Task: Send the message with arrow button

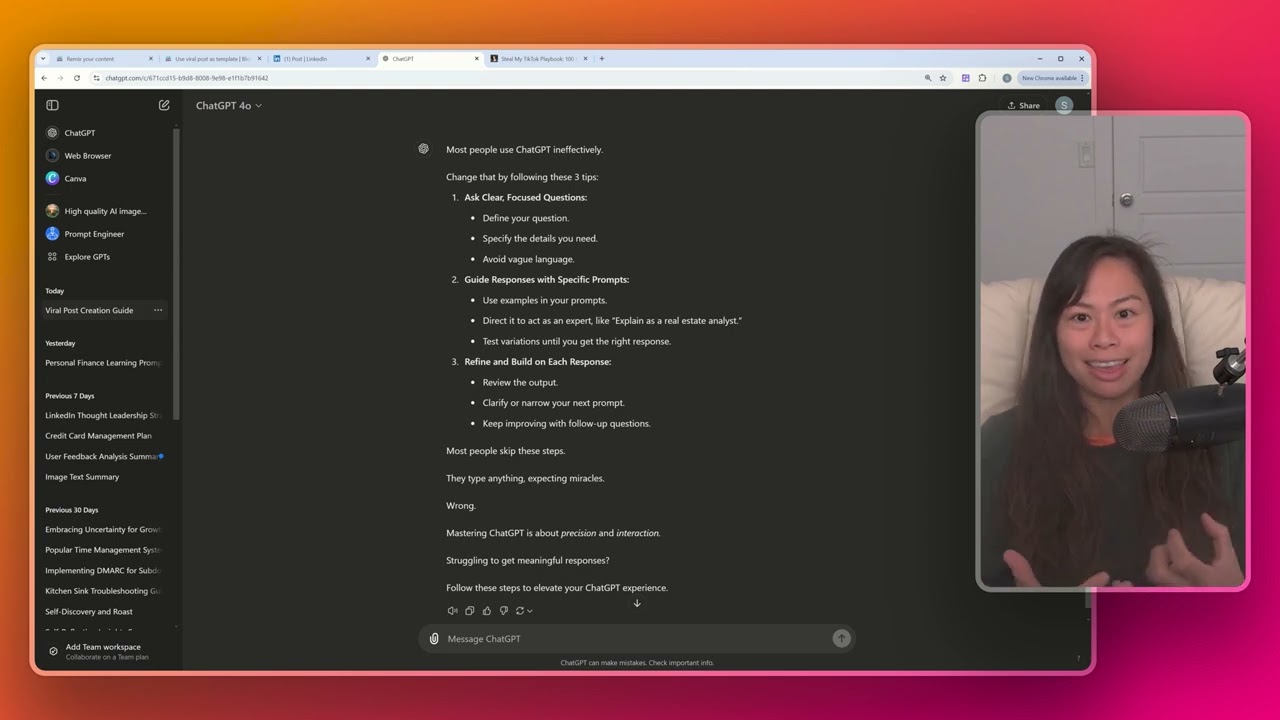Action: coord(841,639)
